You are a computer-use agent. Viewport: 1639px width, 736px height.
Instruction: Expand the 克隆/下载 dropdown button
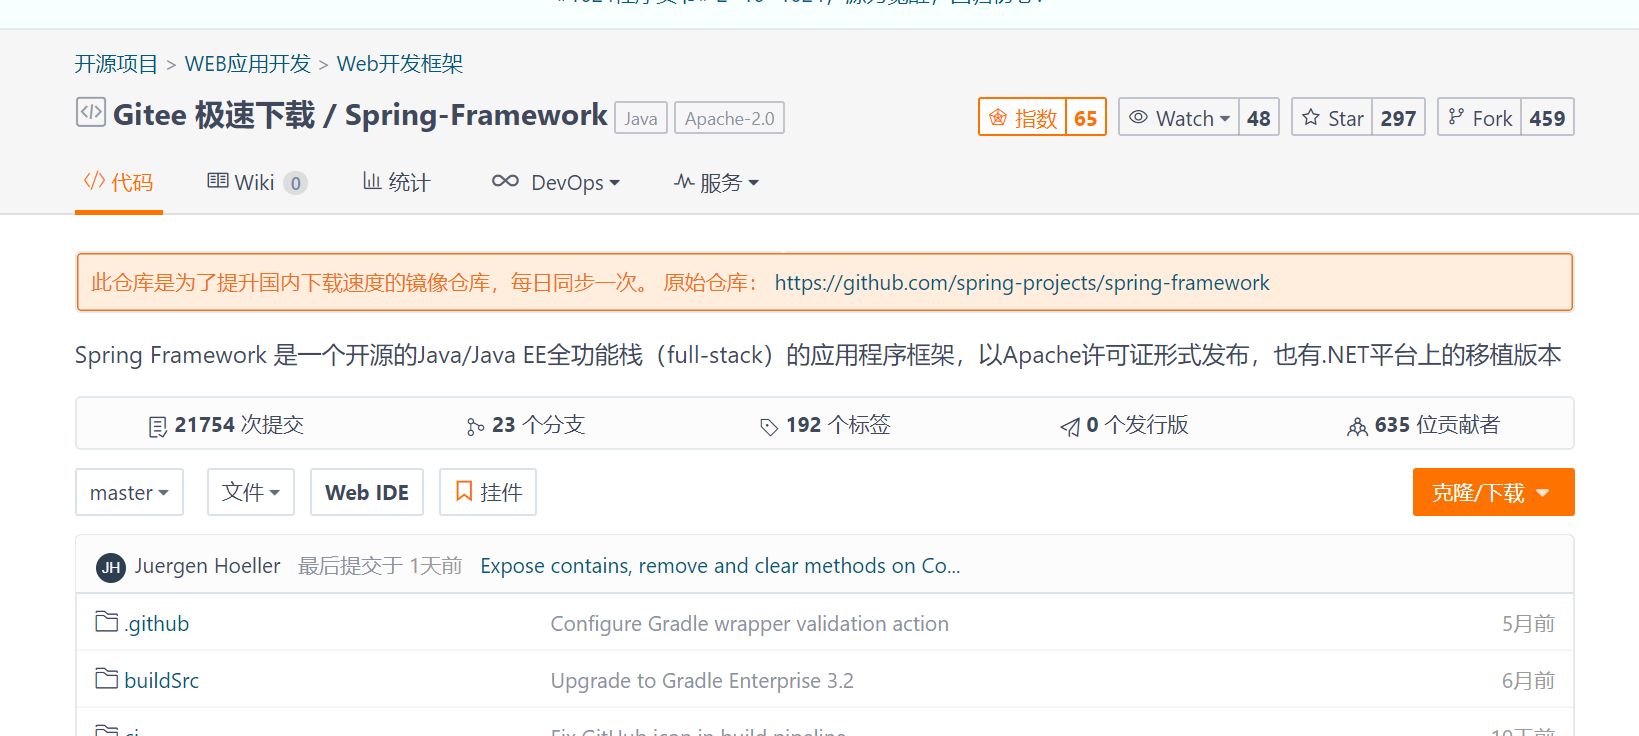click(x=1493, y=492)
